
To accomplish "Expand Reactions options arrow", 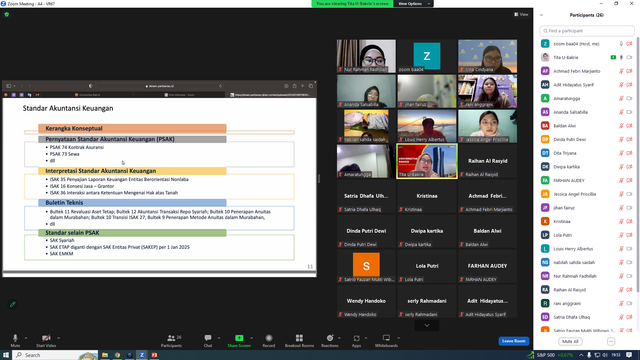I will point(339,338).
